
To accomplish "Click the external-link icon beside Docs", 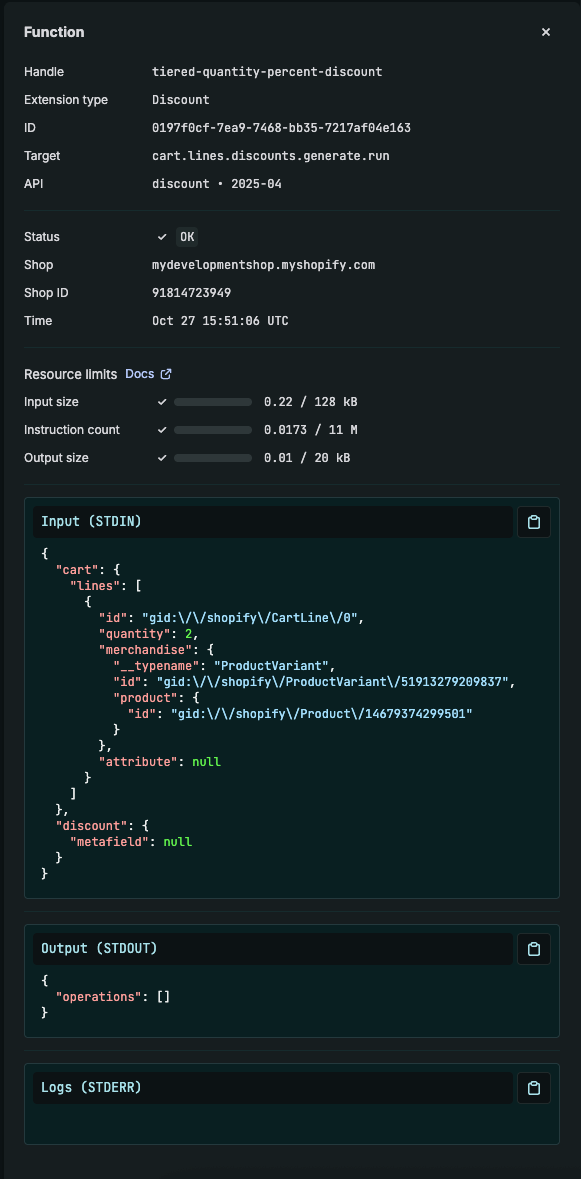I will [167, 374].
